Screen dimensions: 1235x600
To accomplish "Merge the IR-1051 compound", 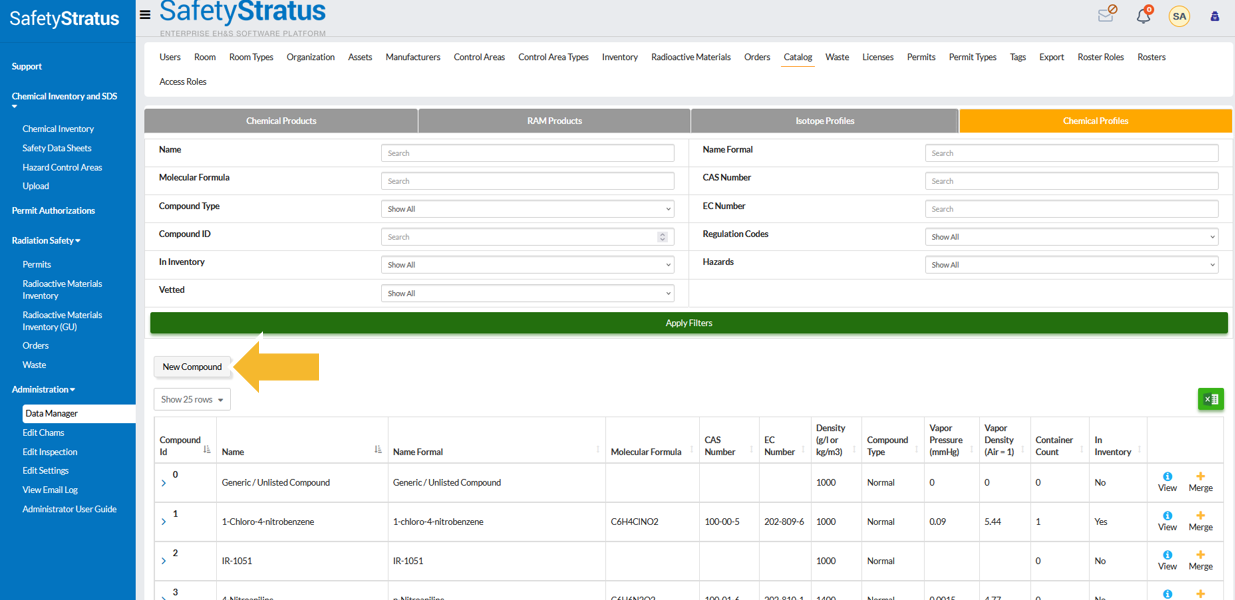I will [x=1200, y=560].
